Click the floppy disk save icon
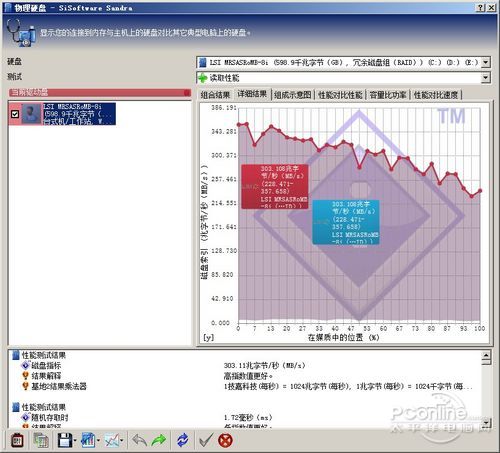 [65, 440]
